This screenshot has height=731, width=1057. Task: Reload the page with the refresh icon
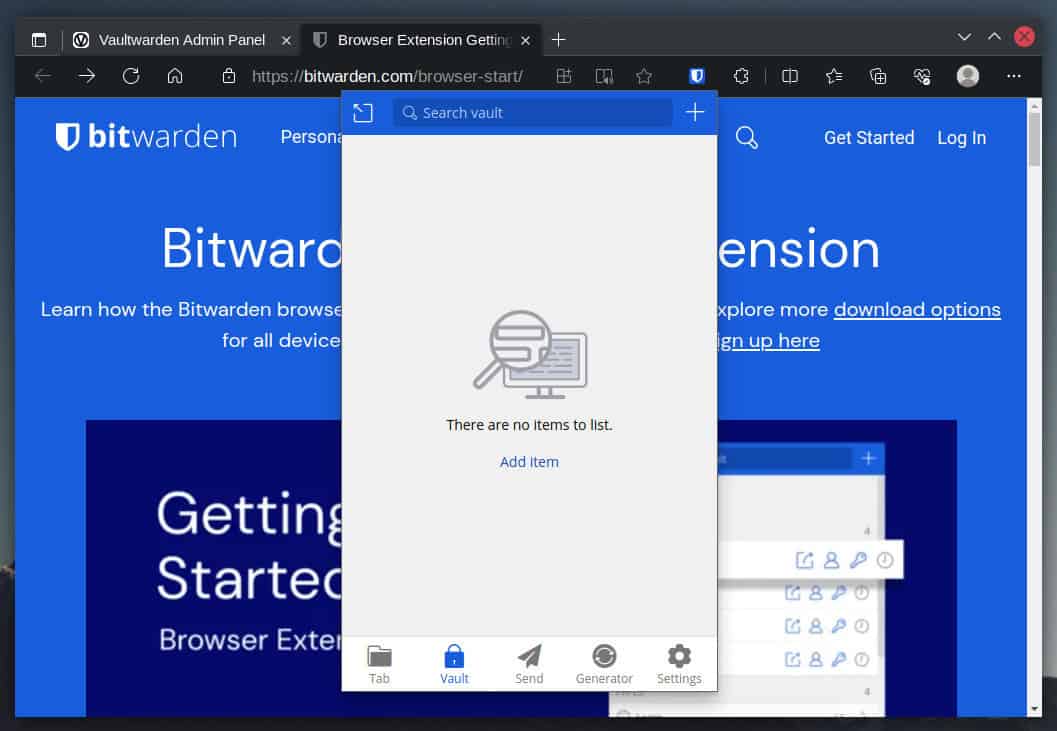coord(131,75)
